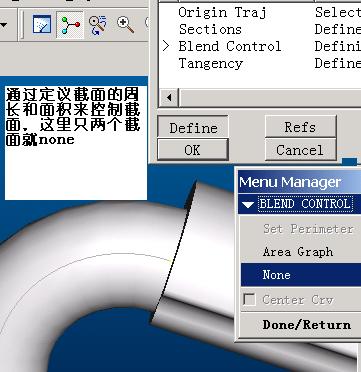This screenshot has height=372, width=361.
Task: Open the toolbar dropdown arrow beside the toolbar grip
Action: tap(4, 25)
